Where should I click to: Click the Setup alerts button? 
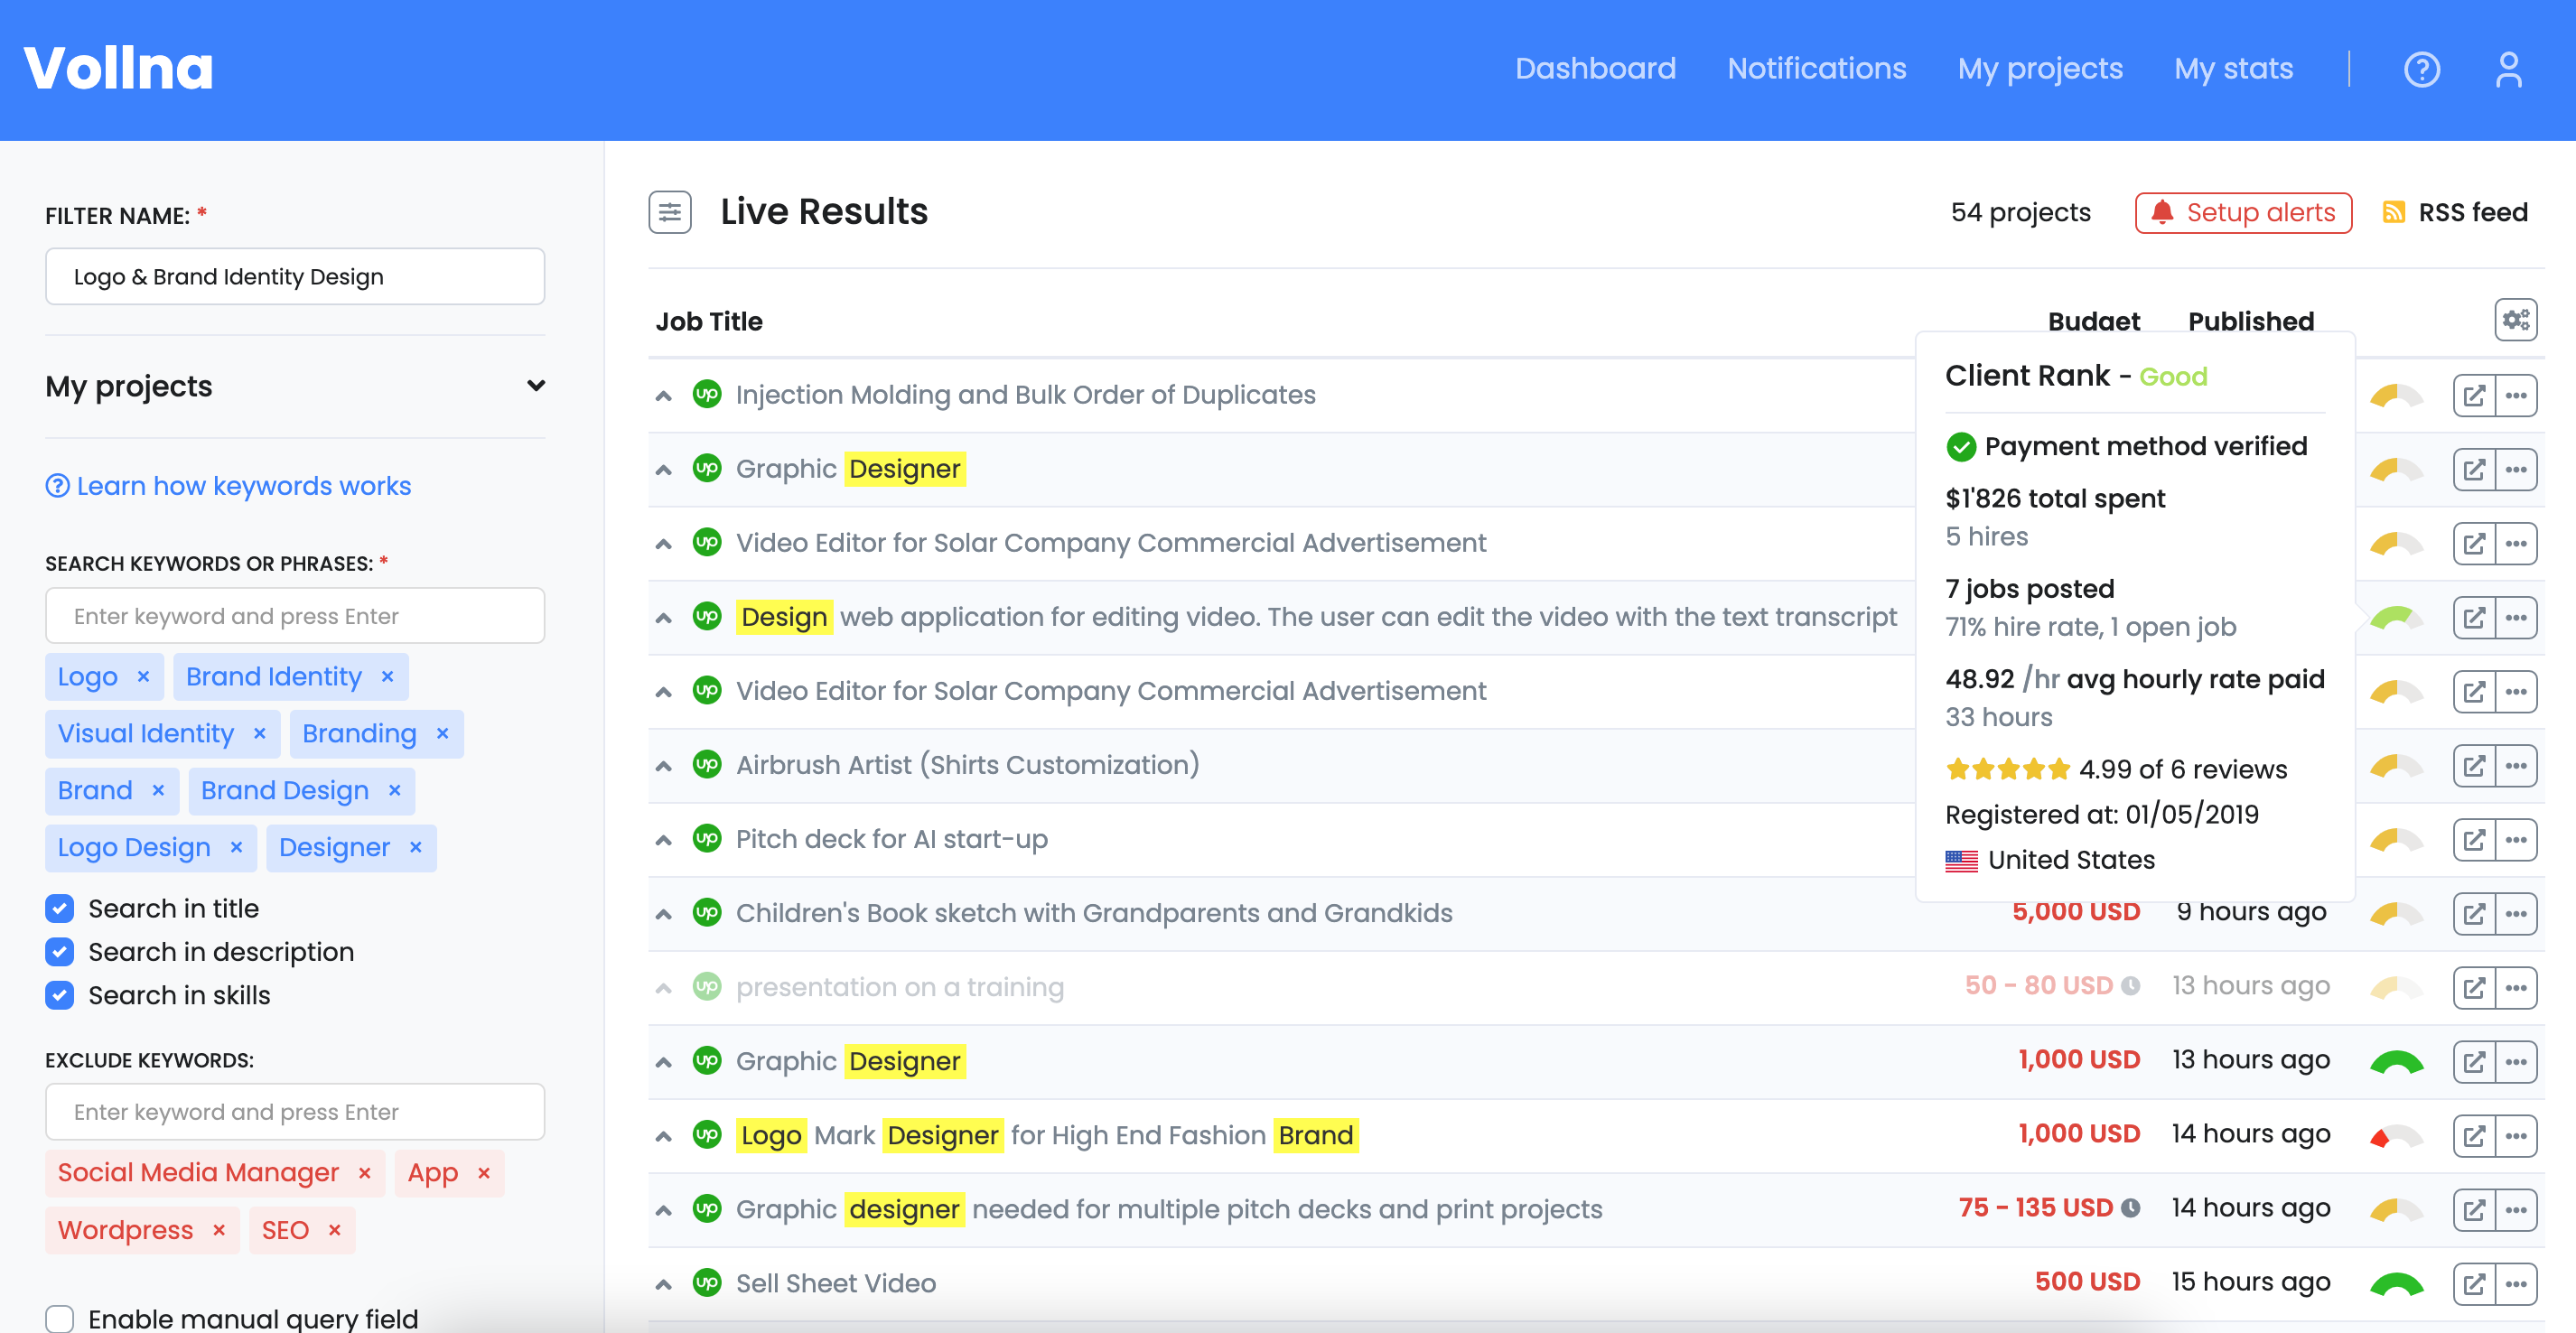[x=2242, y=212]
